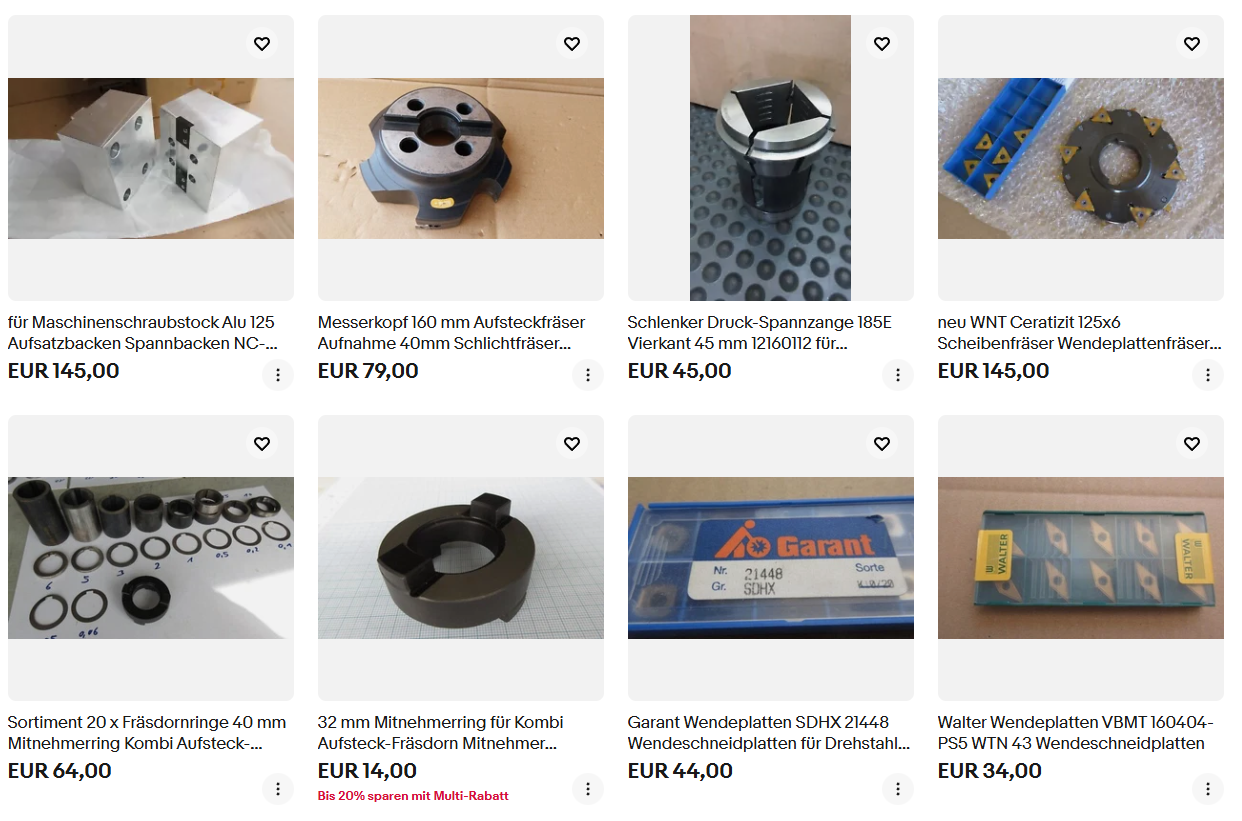
Task: Save Schlenker Druck-Spannzange to watchlist via heart
Action: [x=882, y=44]
